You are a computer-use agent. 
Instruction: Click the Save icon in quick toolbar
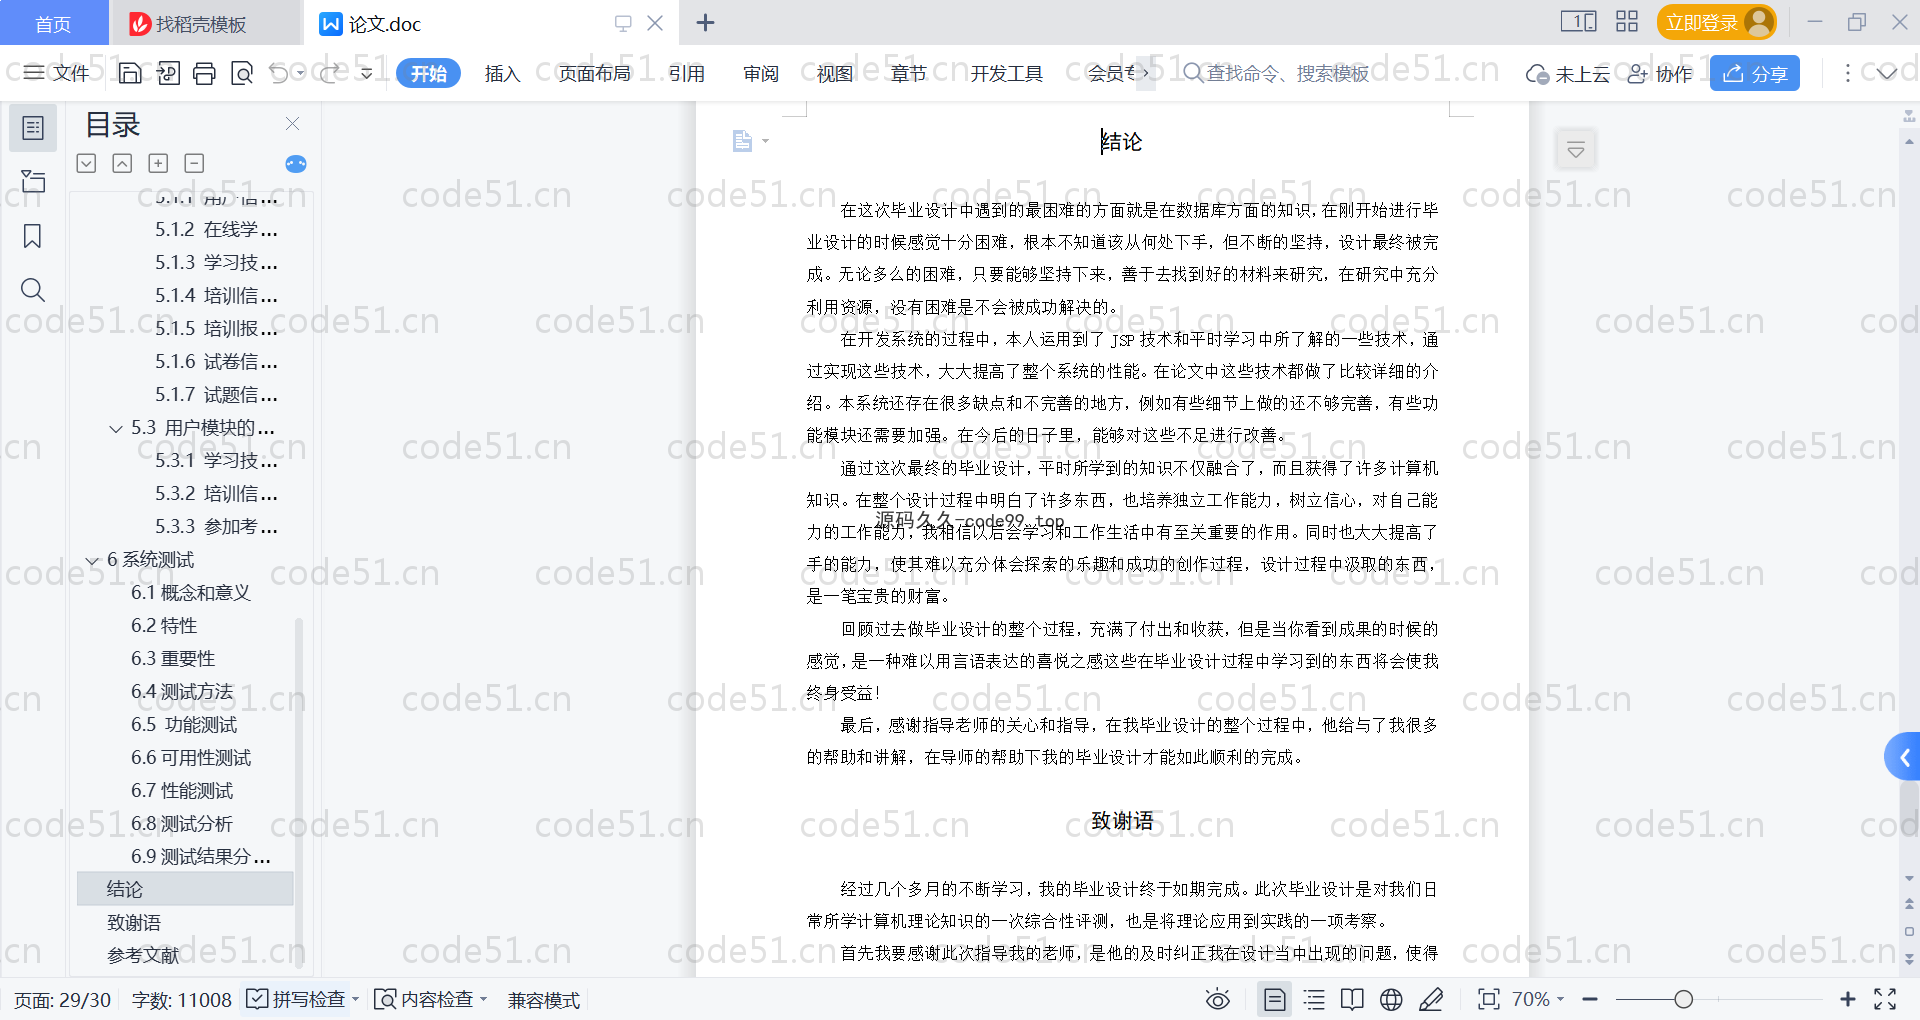click(130, 73)
